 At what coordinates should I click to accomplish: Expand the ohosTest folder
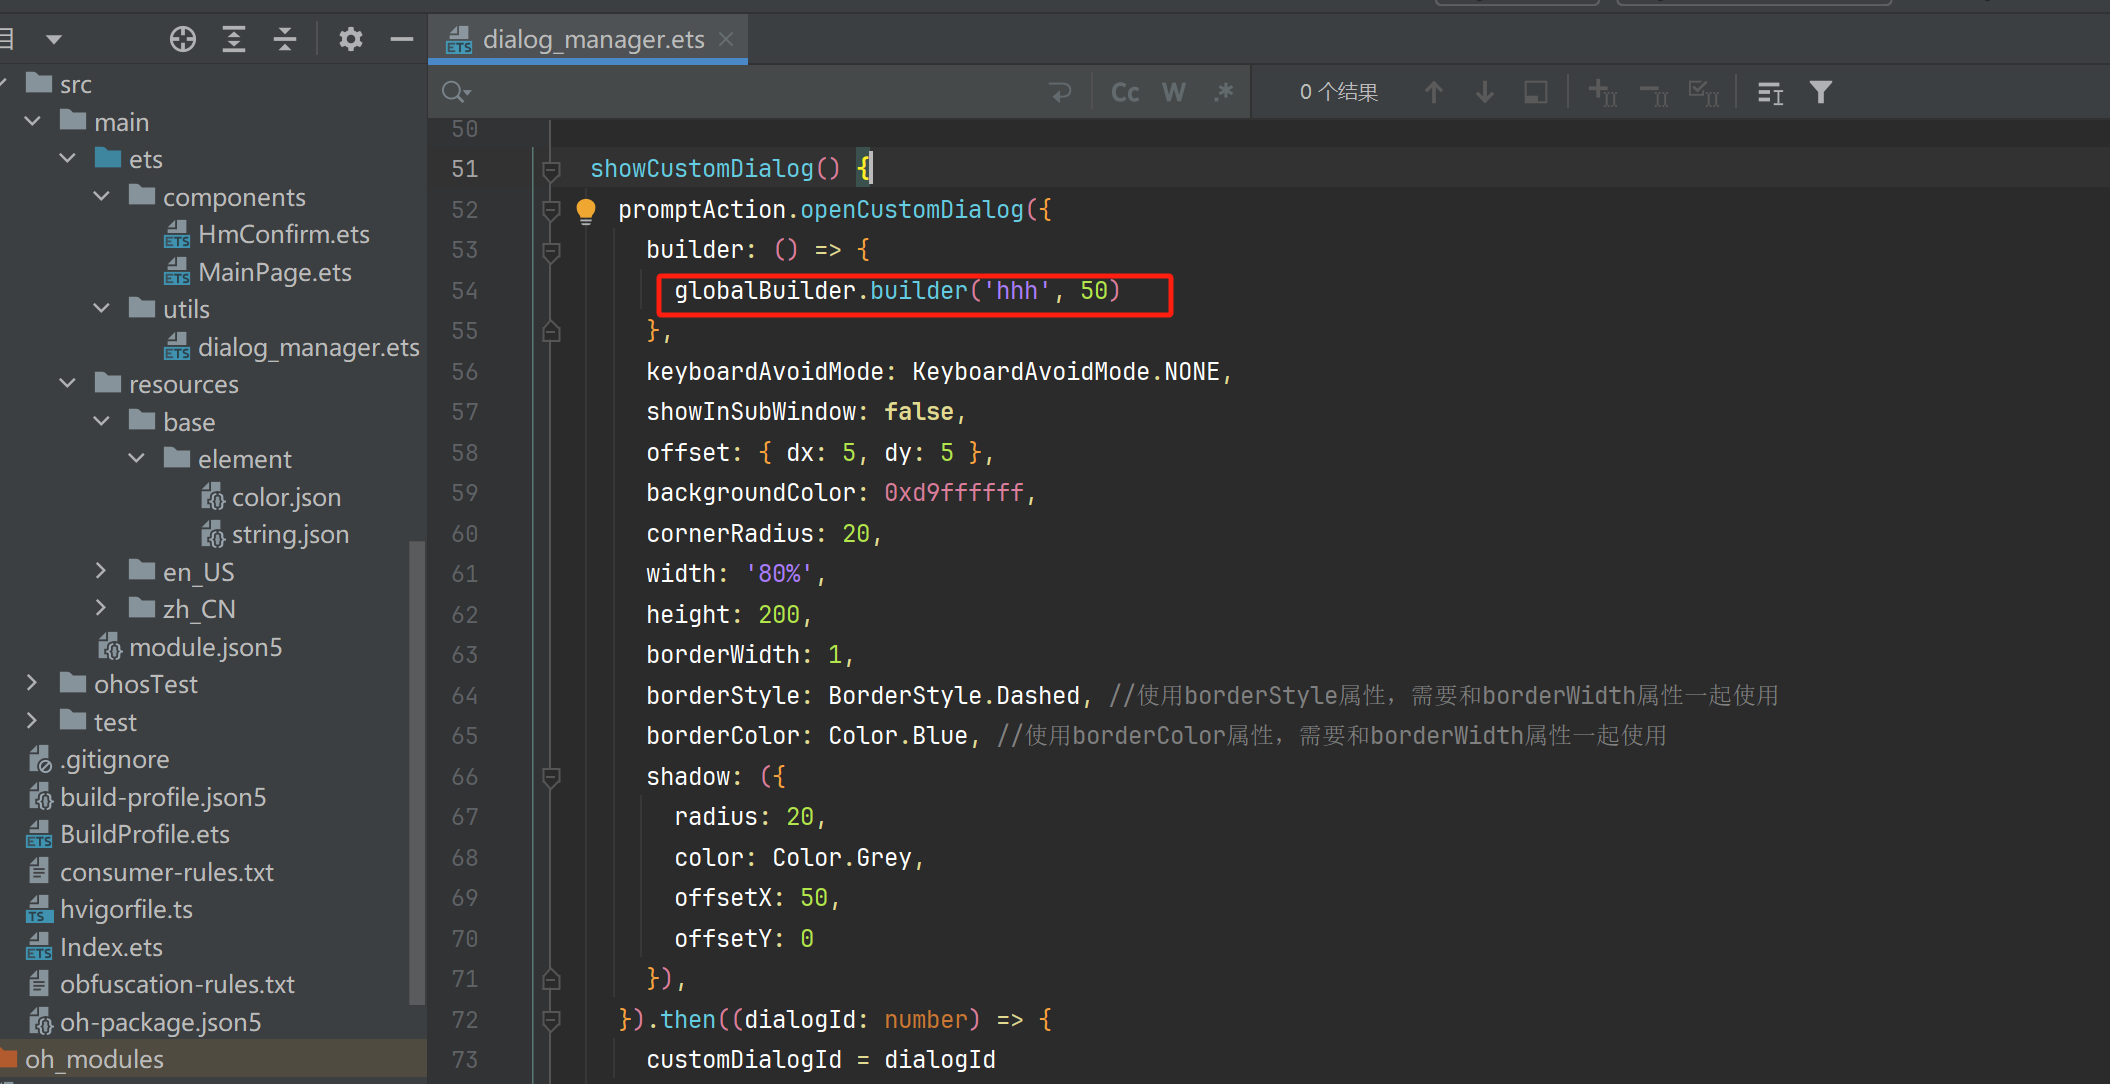[x=31, y=683]
